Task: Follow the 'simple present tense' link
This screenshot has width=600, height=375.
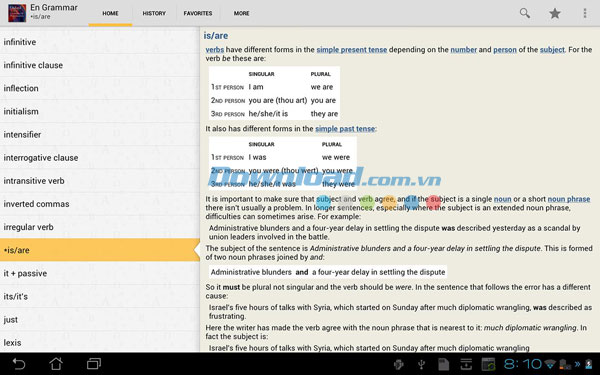Action: (352, 50)
